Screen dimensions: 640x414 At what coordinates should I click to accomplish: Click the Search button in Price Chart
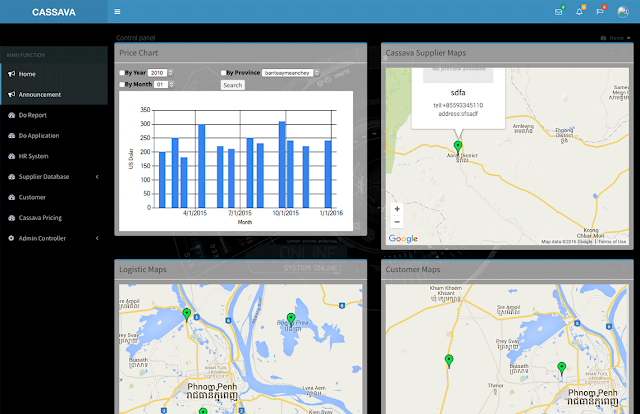(233, 85)
